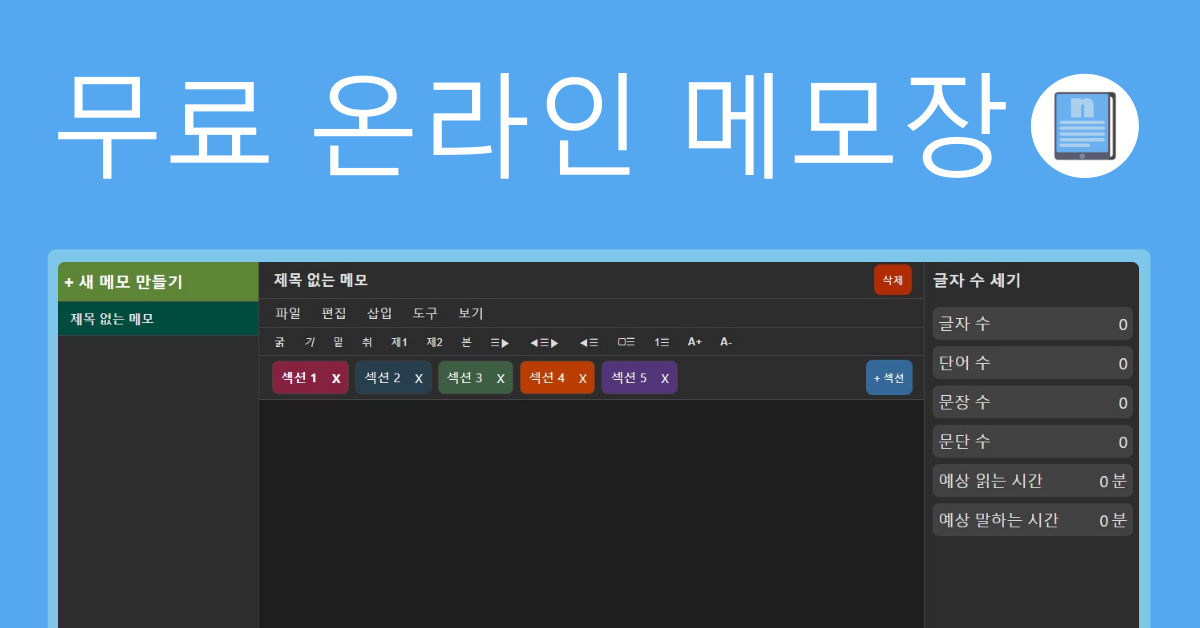Click the alignment icon with left-pointing arrow

pyautogui.click(x=589, y=342)
